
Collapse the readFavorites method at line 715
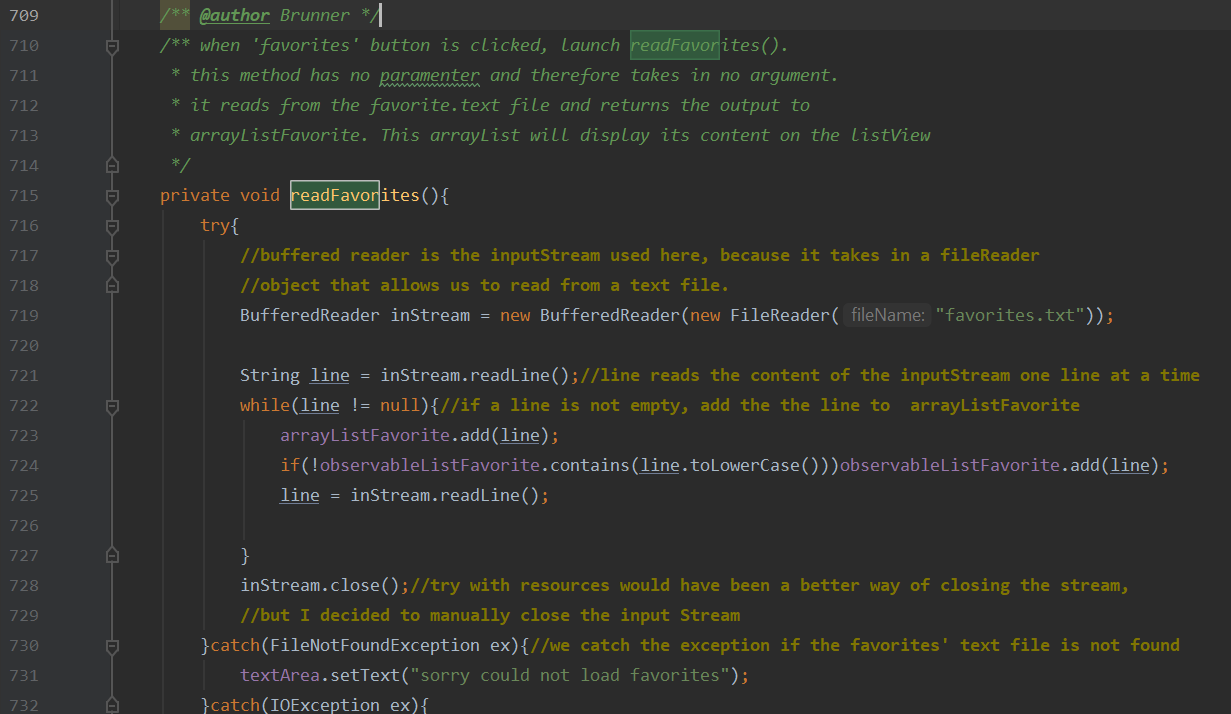[112, 196]
